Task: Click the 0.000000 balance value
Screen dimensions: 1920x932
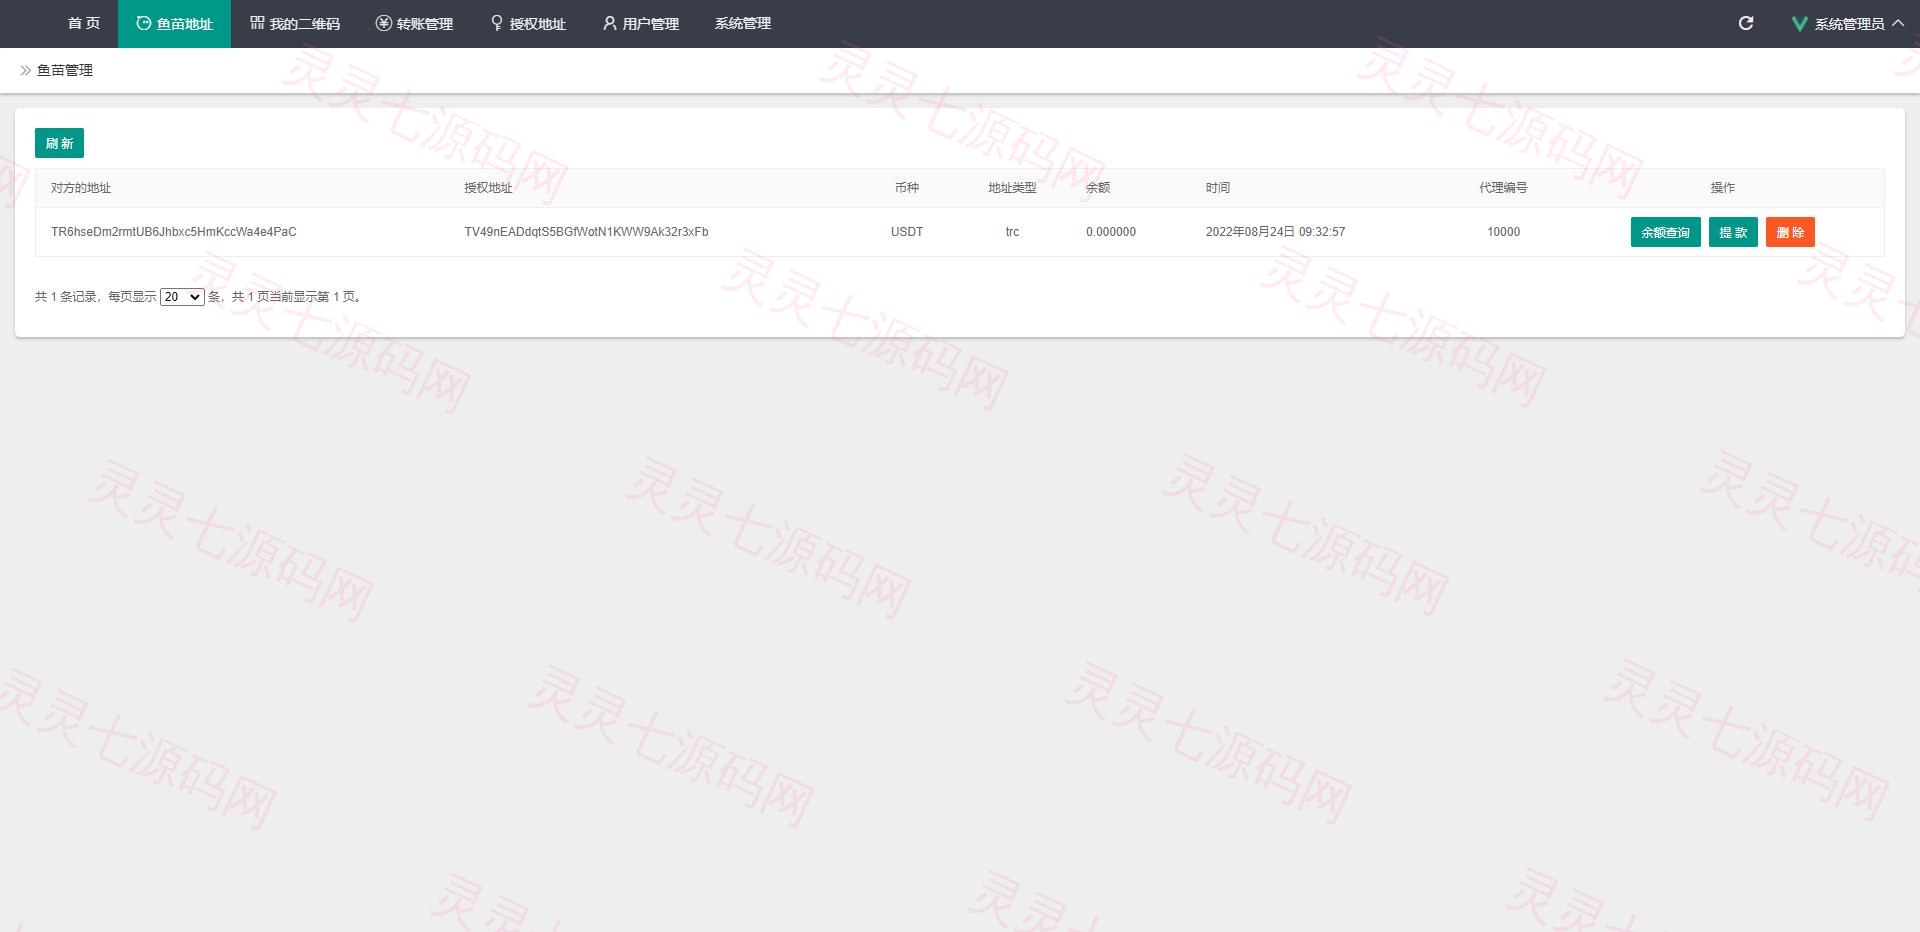Action: [1111, 232]
